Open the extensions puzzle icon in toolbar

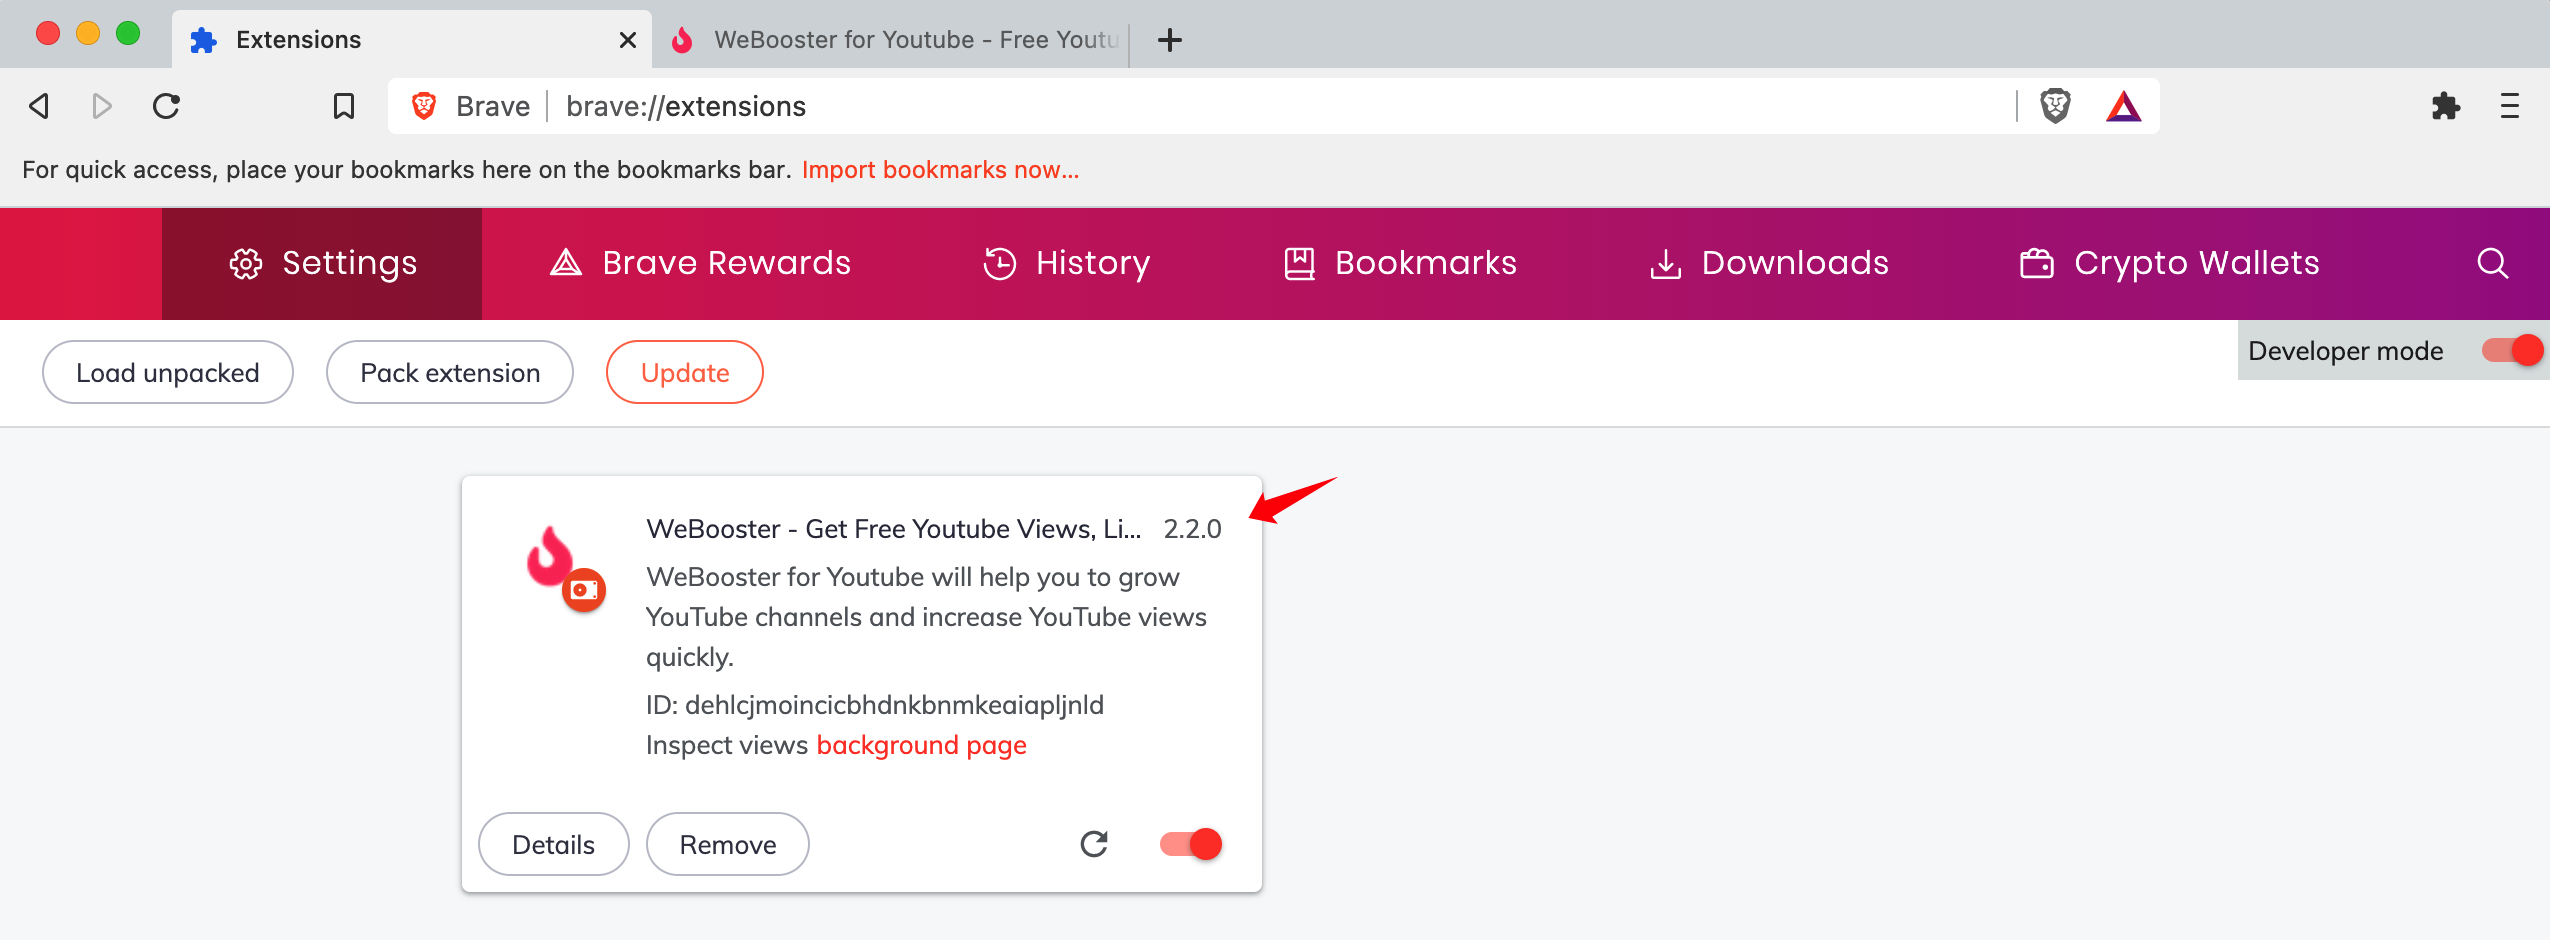[2445, 106]
